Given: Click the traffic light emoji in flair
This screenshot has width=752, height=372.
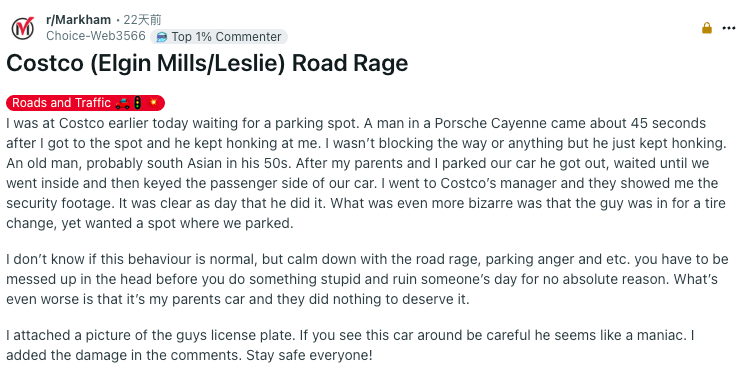Looking at the screenshot, I should (x=138, y=103).
